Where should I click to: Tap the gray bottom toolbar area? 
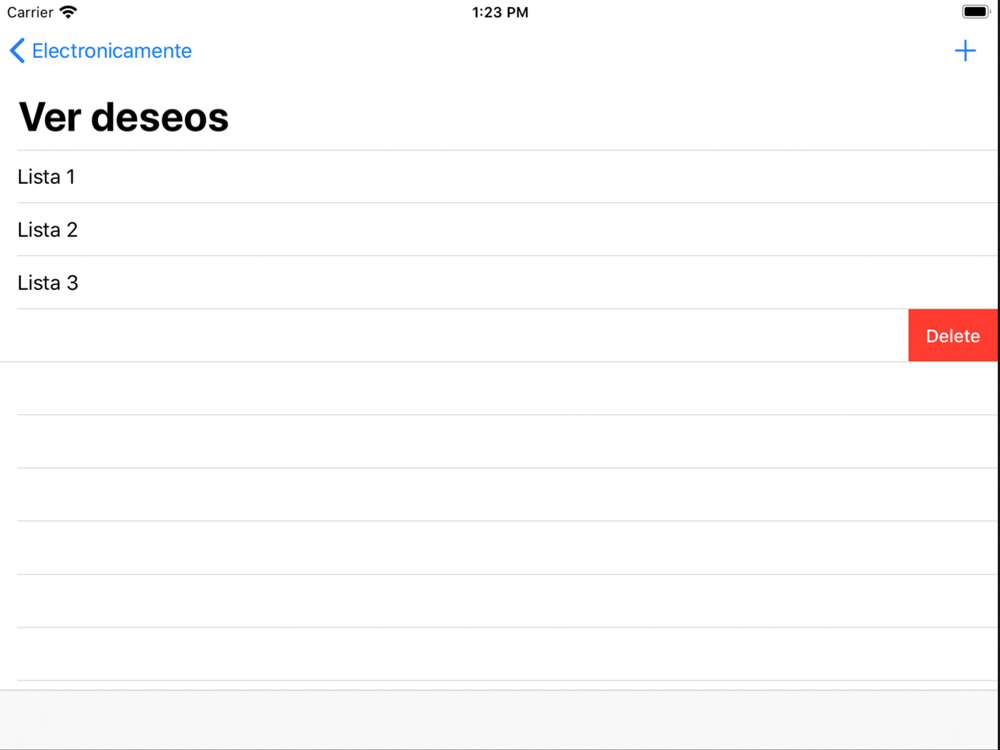500,719
